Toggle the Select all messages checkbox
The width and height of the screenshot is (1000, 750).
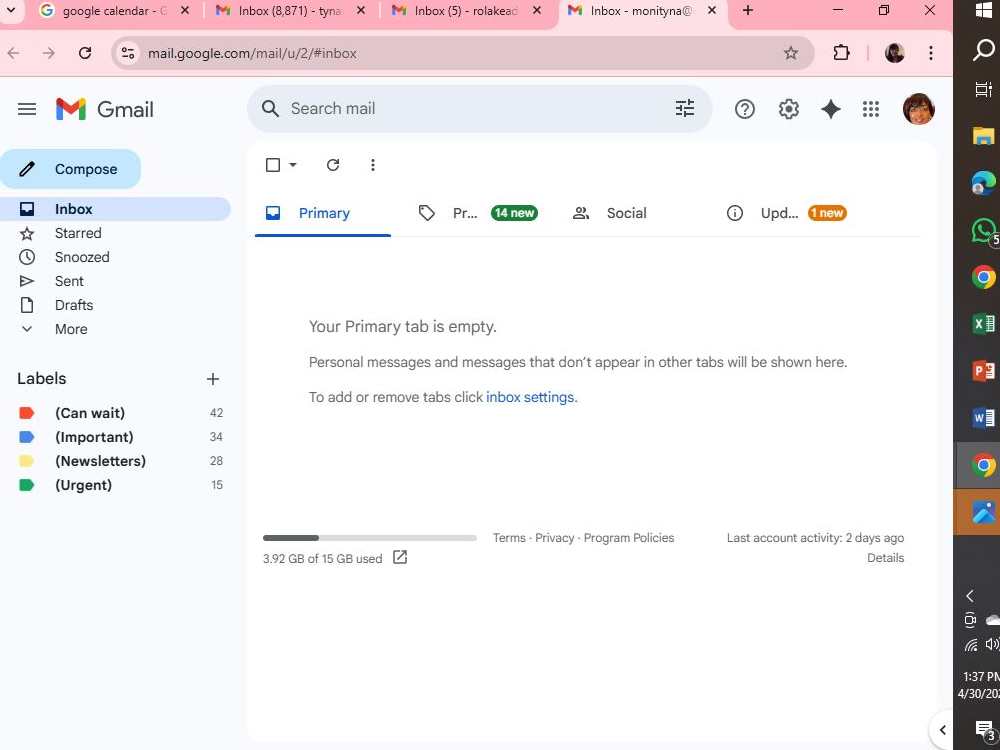[273, 165]
